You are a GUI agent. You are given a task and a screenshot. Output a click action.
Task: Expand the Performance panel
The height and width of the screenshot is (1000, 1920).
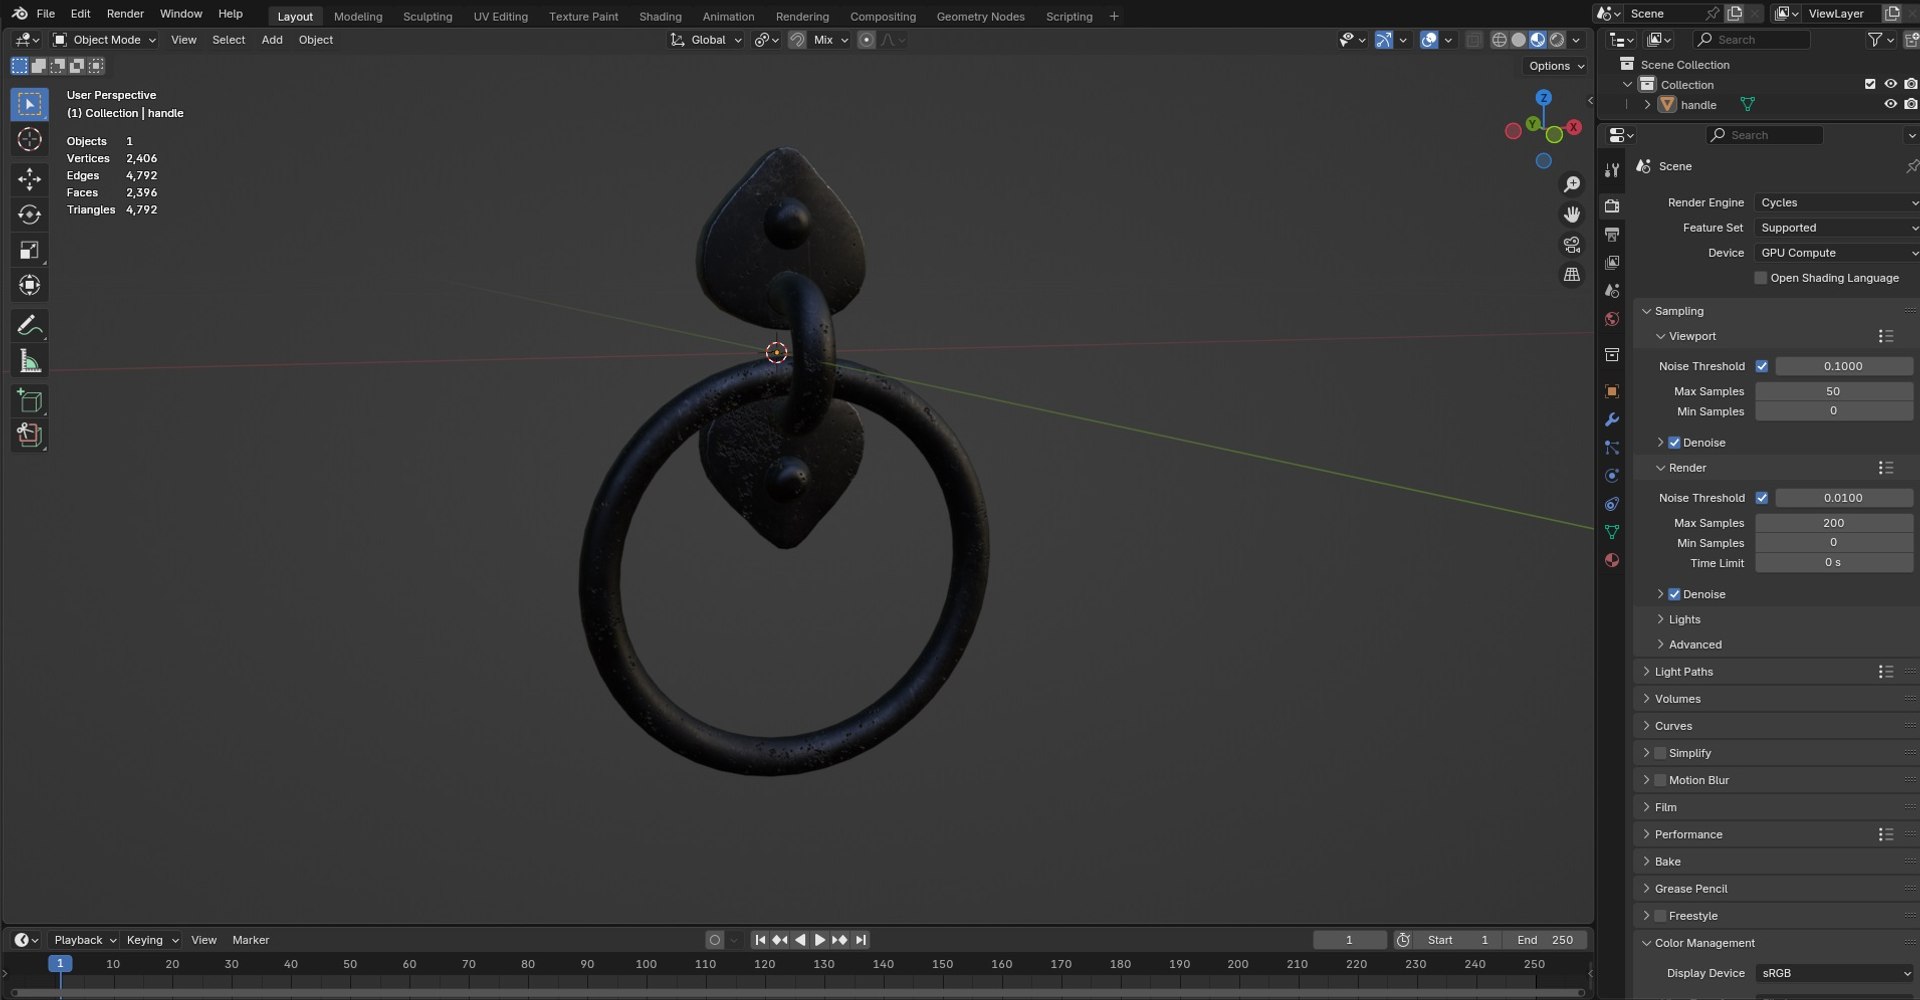[1688, 835]
